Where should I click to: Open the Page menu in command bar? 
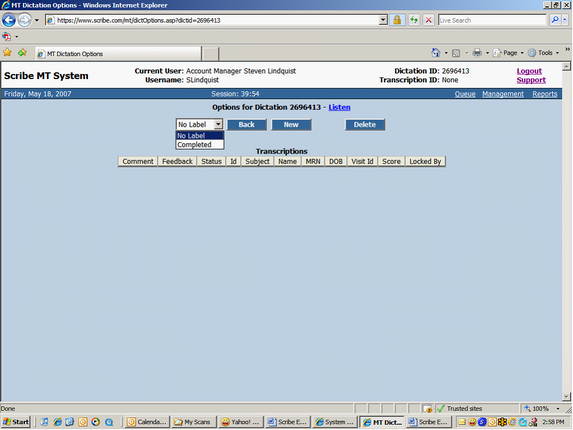tap(508, 53)
